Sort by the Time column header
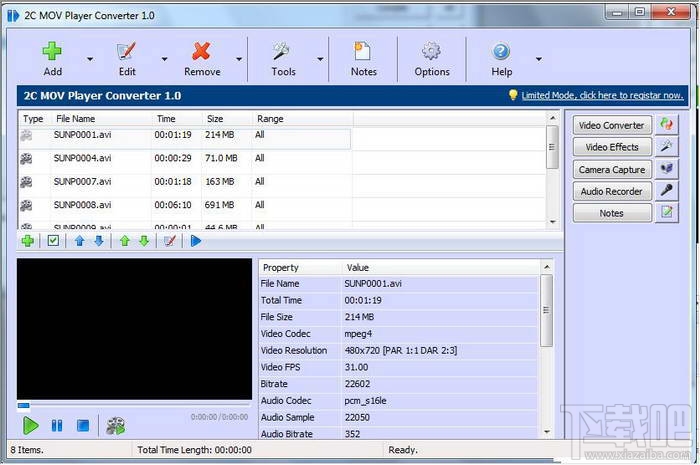 click(176, 119)
